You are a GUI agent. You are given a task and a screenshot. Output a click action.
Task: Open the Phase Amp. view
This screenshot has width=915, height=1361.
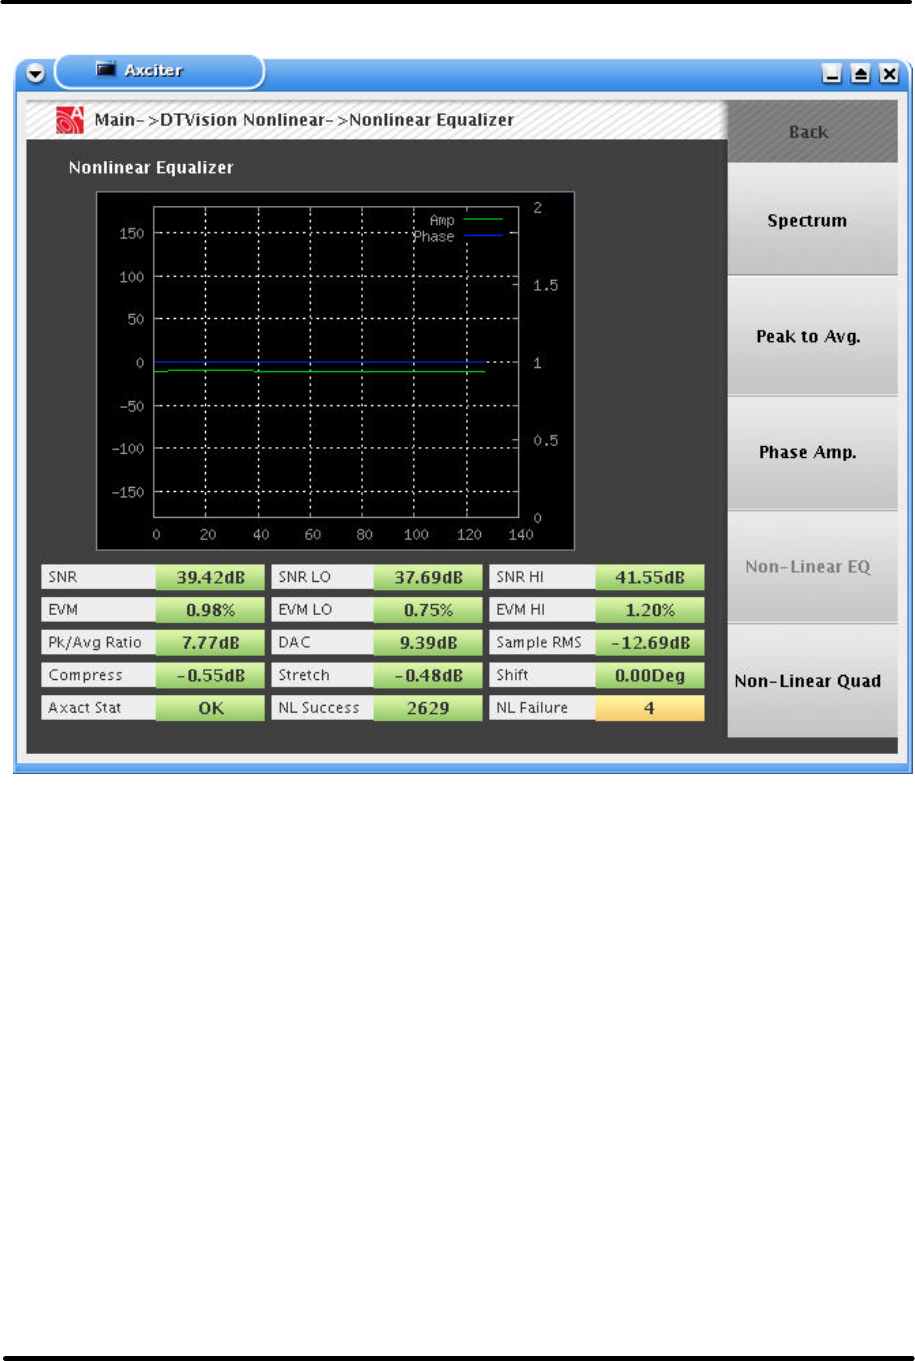[812, 452]
